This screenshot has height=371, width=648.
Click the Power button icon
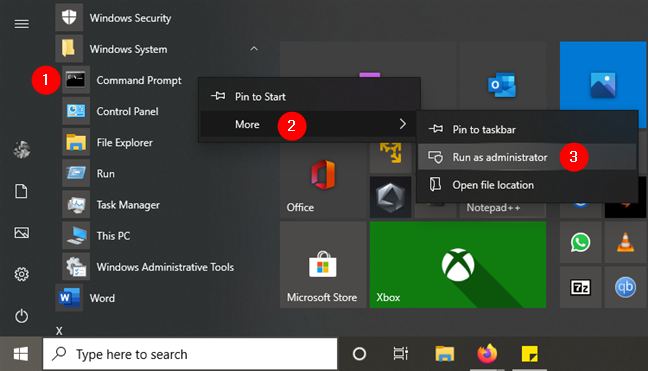coord(21,316)
